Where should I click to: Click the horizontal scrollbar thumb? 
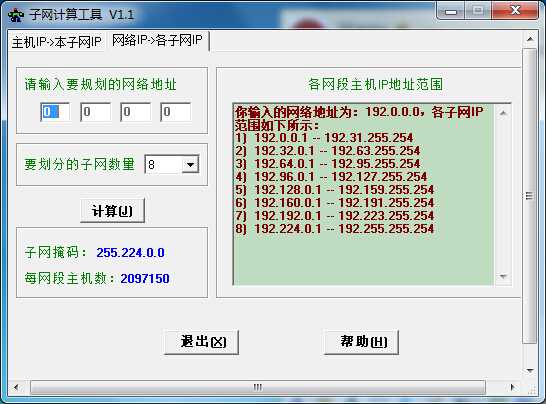pyautogui.click(x=258, y=387)
